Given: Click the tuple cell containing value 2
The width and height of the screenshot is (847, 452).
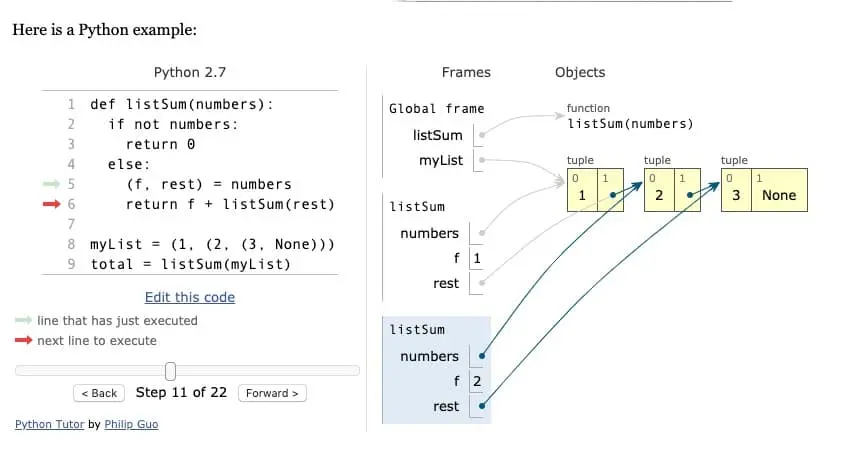Looking at the screenshot, I should (659, 190).
